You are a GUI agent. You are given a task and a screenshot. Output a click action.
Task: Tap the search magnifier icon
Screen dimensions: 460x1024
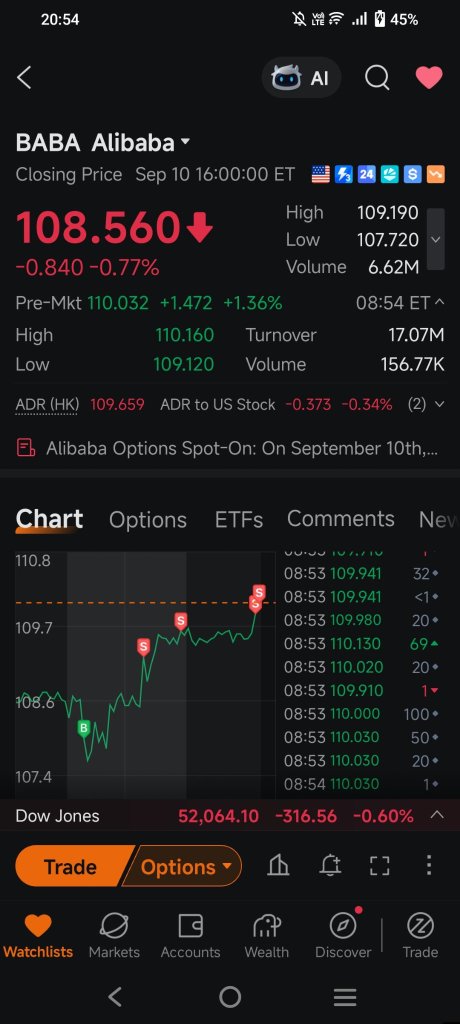[377, 78]
